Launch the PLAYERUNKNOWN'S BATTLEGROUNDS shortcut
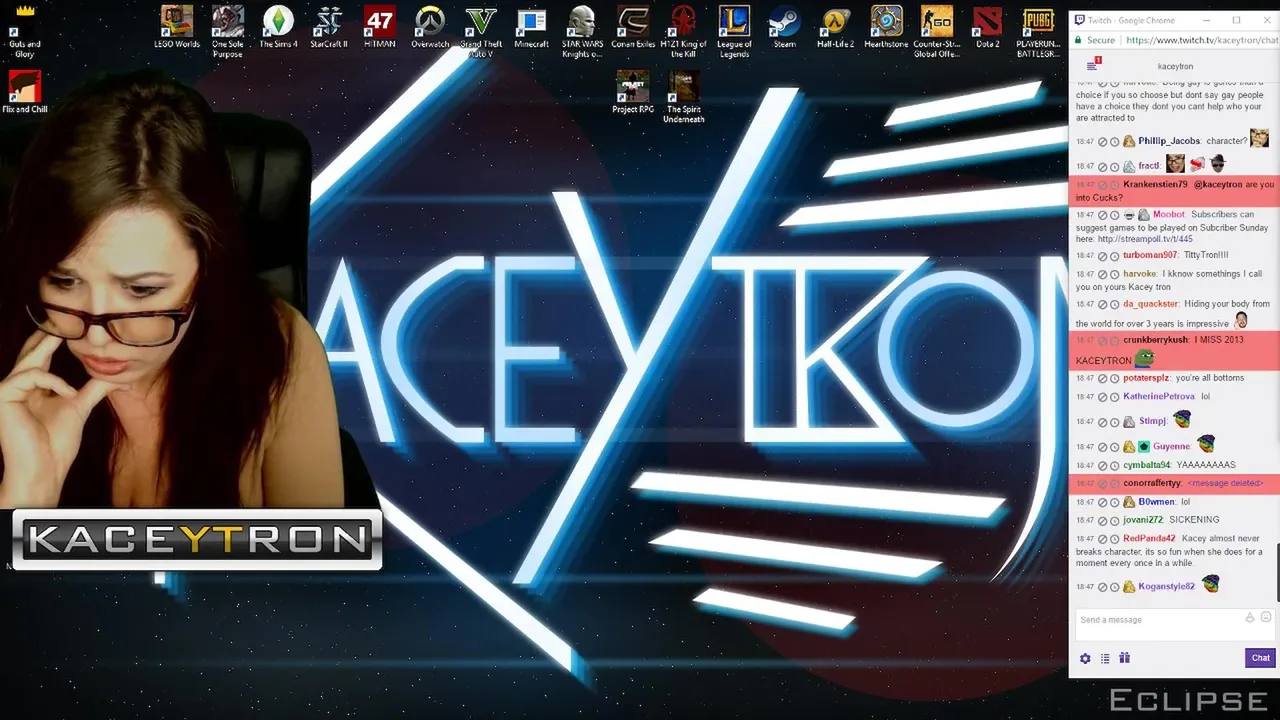The image size is (1280, 720). (1038, 32)
